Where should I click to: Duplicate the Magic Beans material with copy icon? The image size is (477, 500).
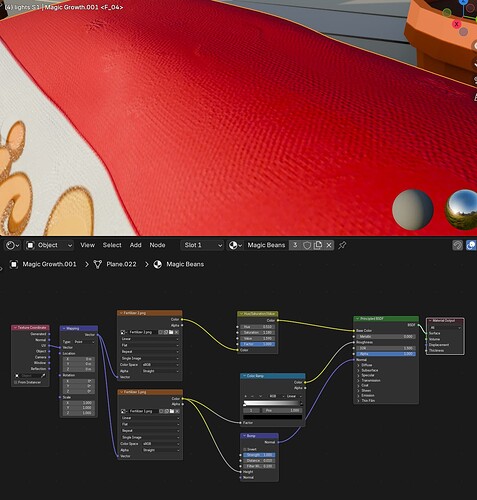point(318,245)
